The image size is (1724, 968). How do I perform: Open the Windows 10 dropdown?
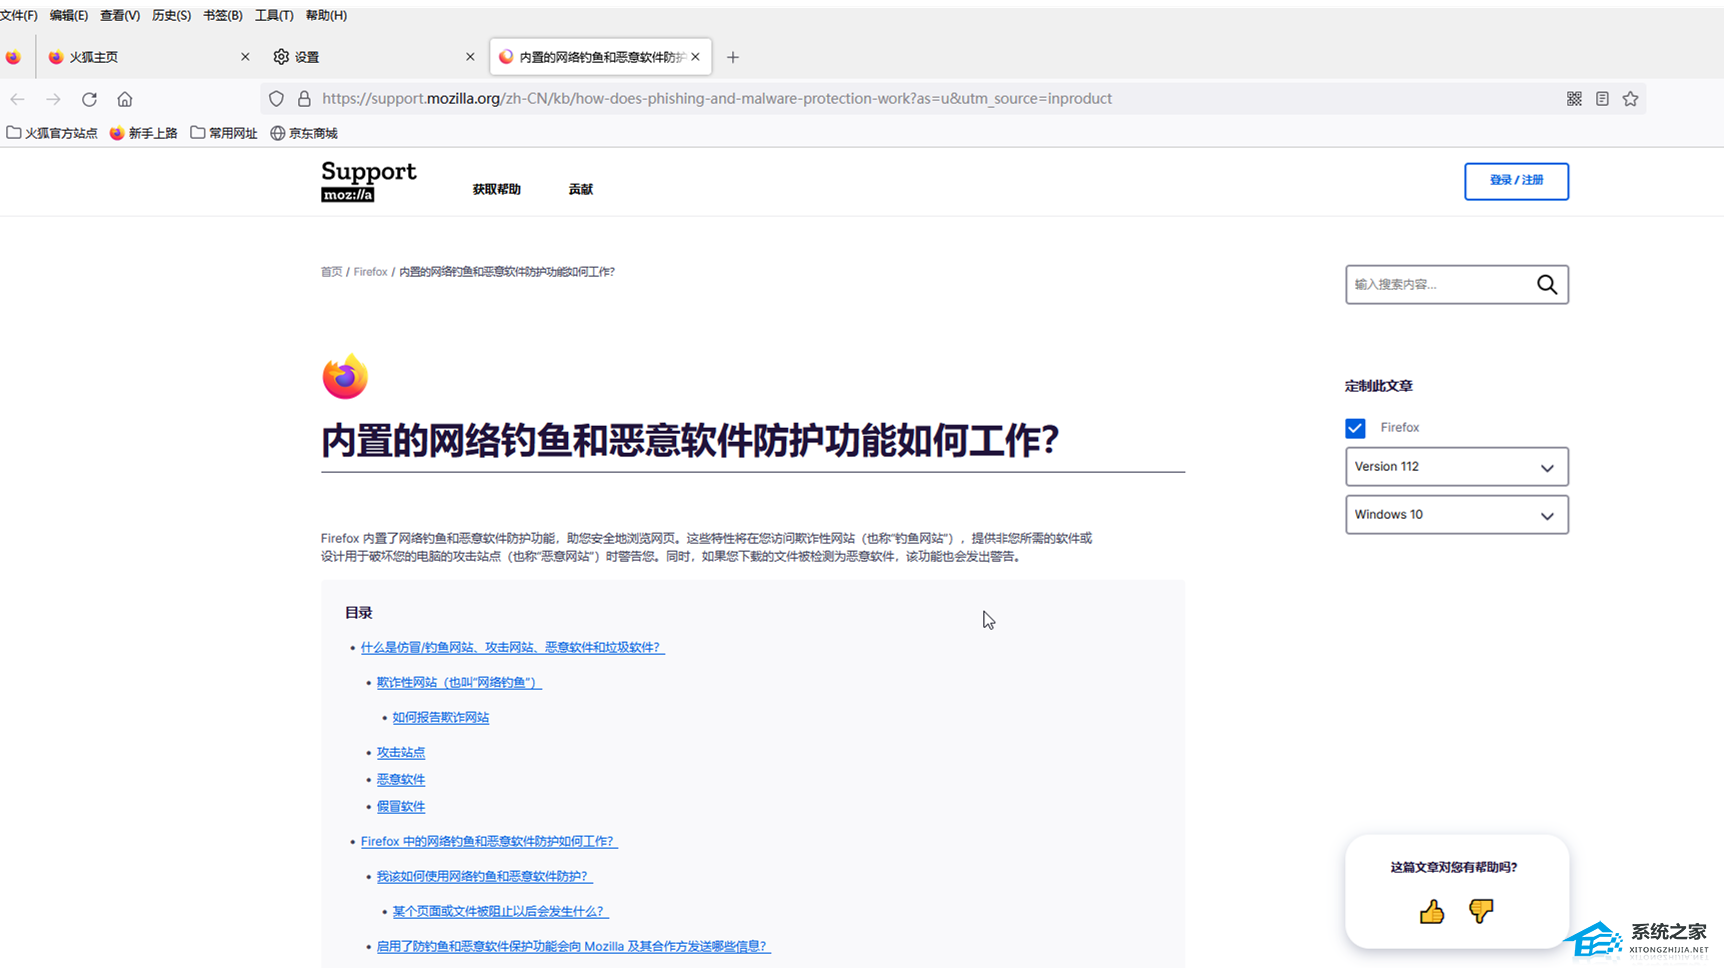coord(1456,514)
